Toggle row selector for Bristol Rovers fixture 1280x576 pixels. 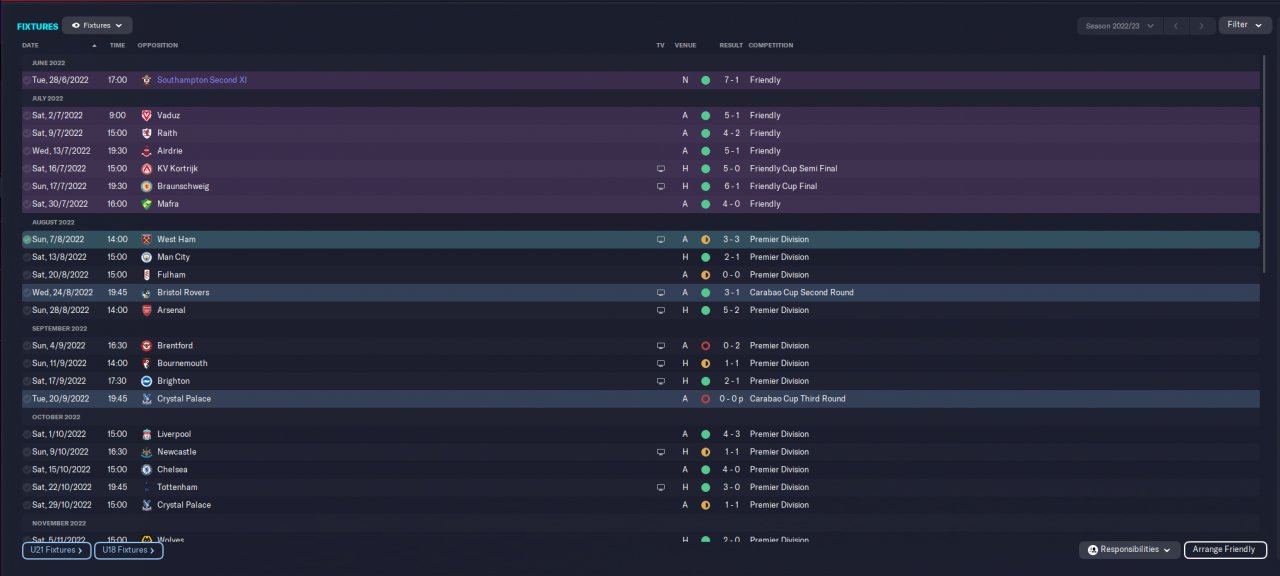tap(27, 293)
